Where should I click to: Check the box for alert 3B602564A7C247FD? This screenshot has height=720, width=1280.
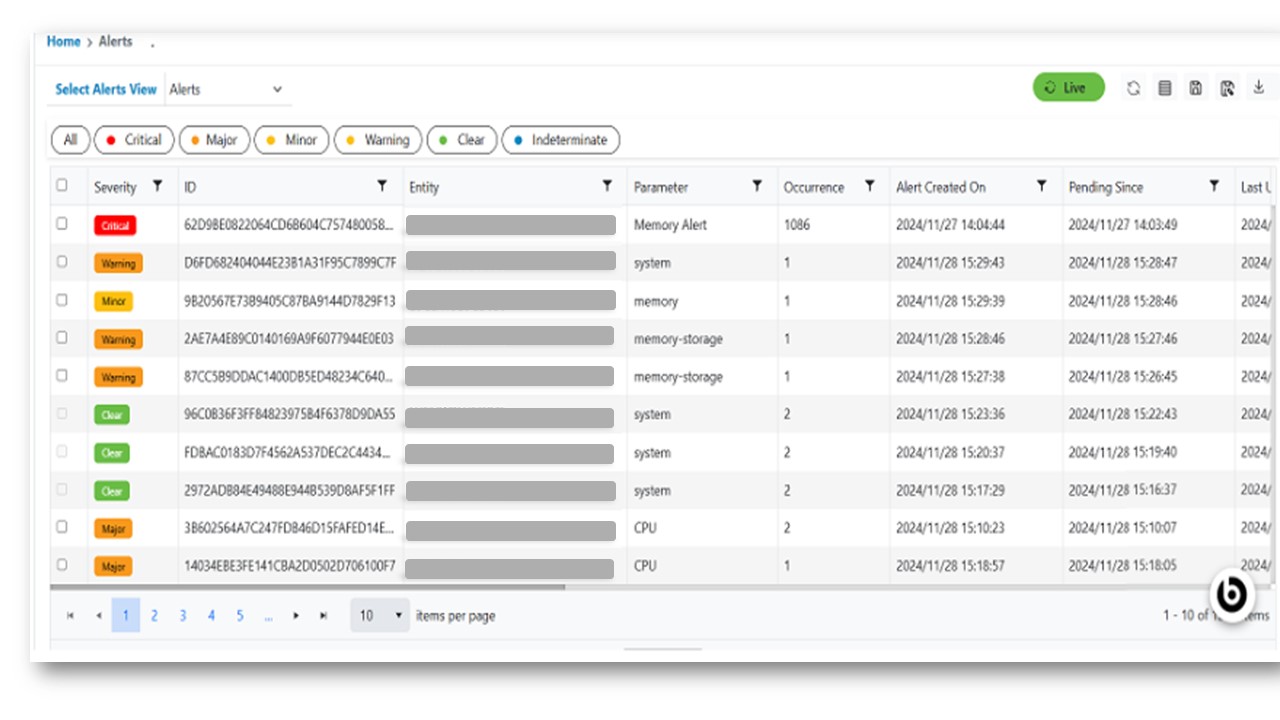tap(62, 527)
